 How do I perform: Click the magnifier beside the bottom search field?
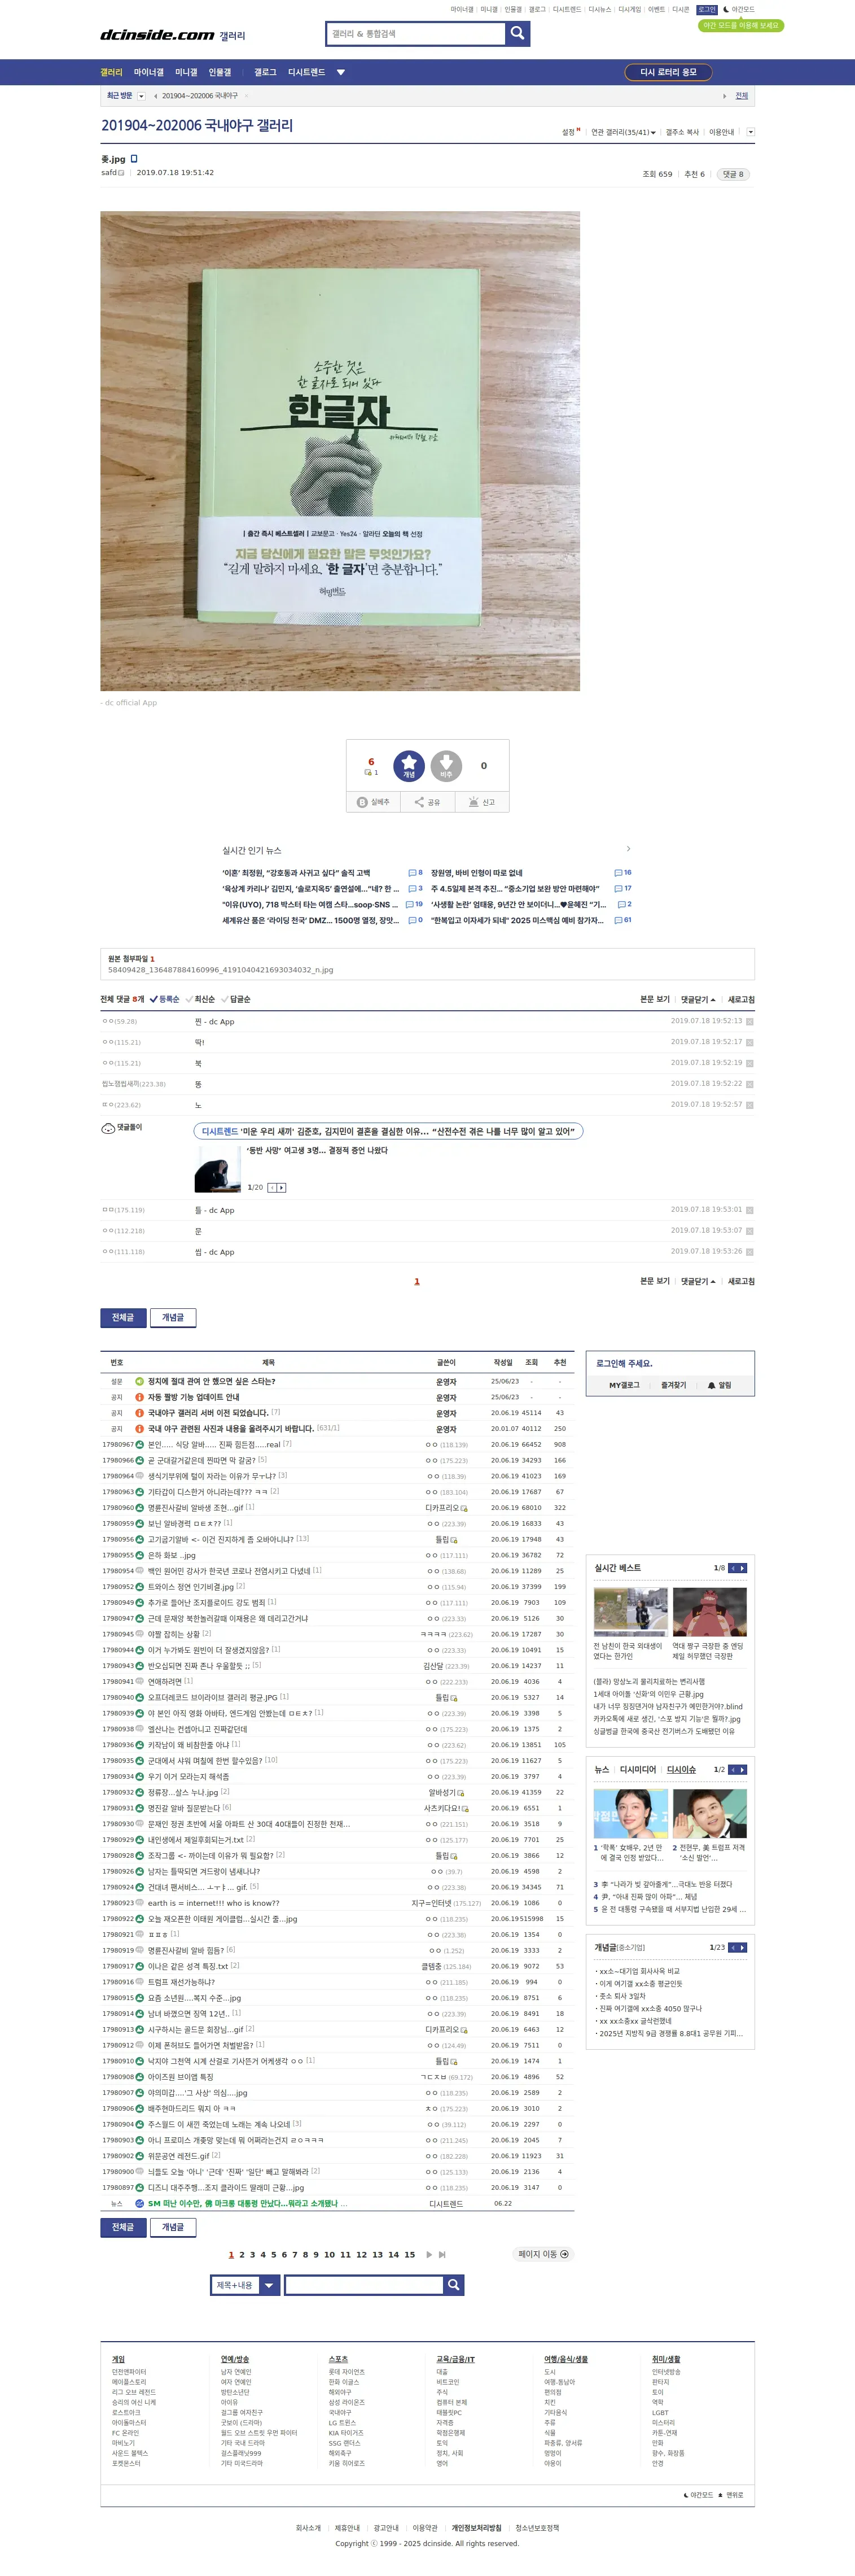pyautogui.click(x=454, y=2284)
